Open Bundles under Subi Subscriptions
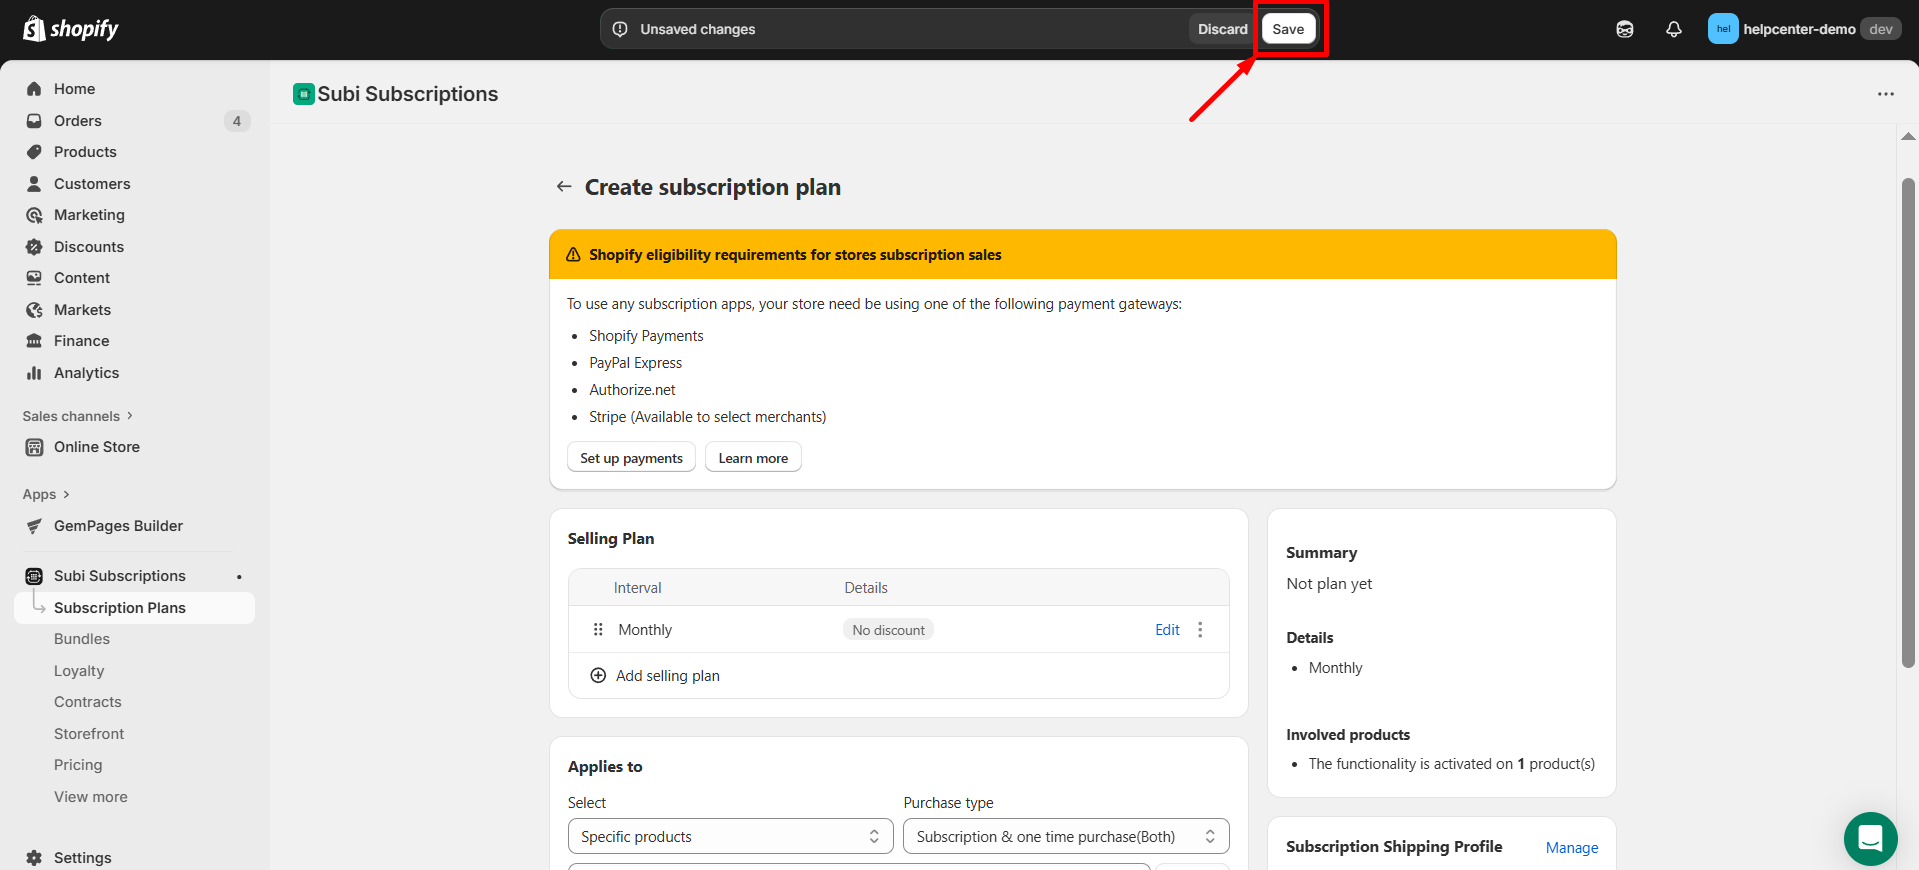This screenshot has width=1919, height=870. coord(82,639)
